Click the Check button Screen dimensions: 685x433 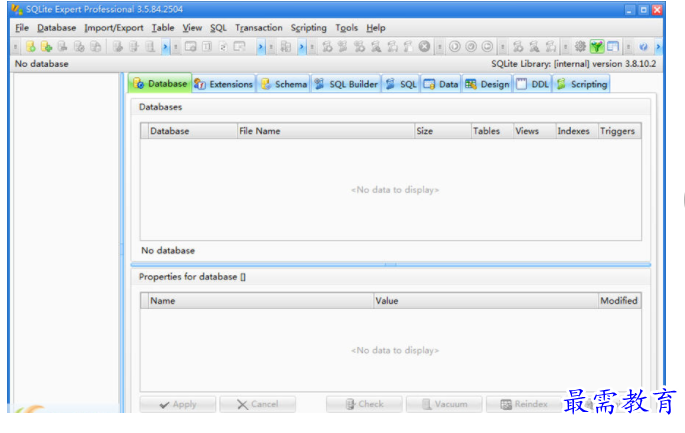364,404
